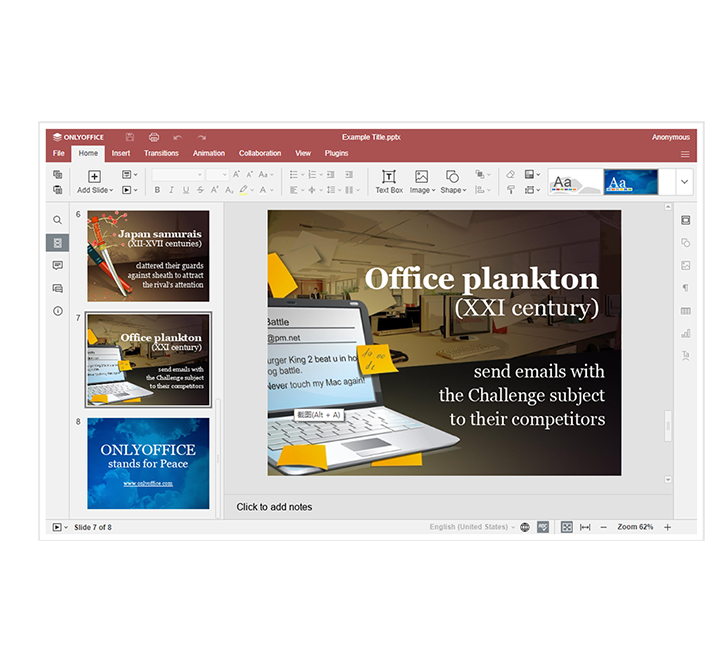Image resolution: width=725 pixels, height=670 pixels.
Task: Insert a Text Box
Action: 389,181
